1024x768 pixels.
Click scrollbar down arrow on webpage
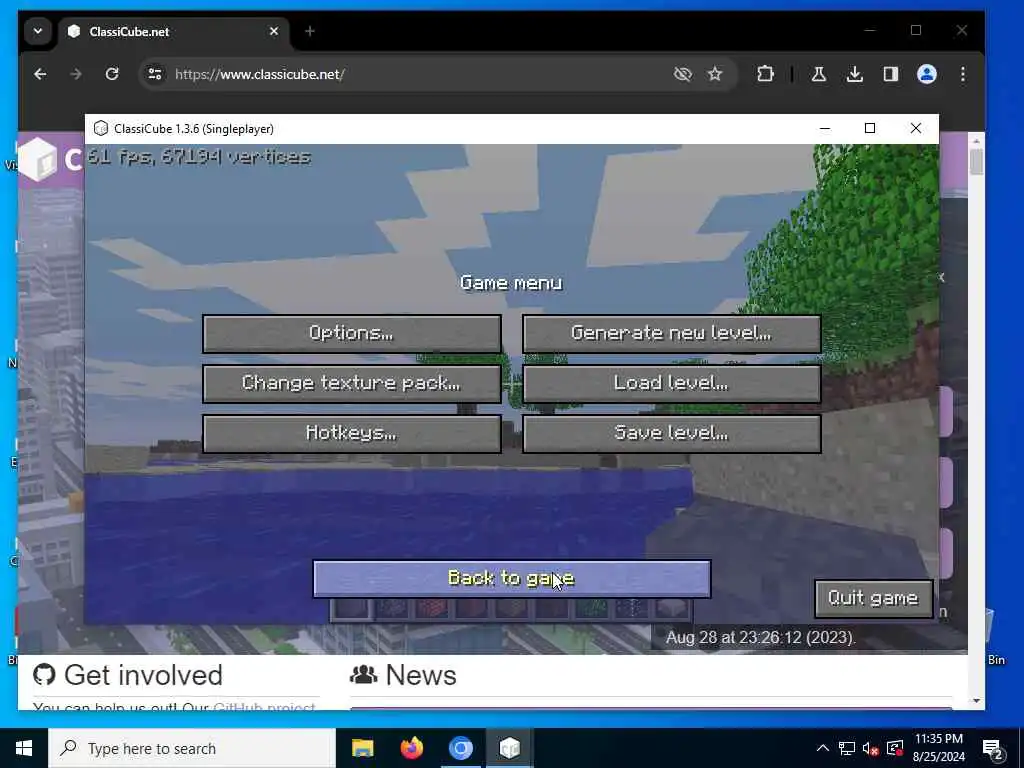coord(976,701)
